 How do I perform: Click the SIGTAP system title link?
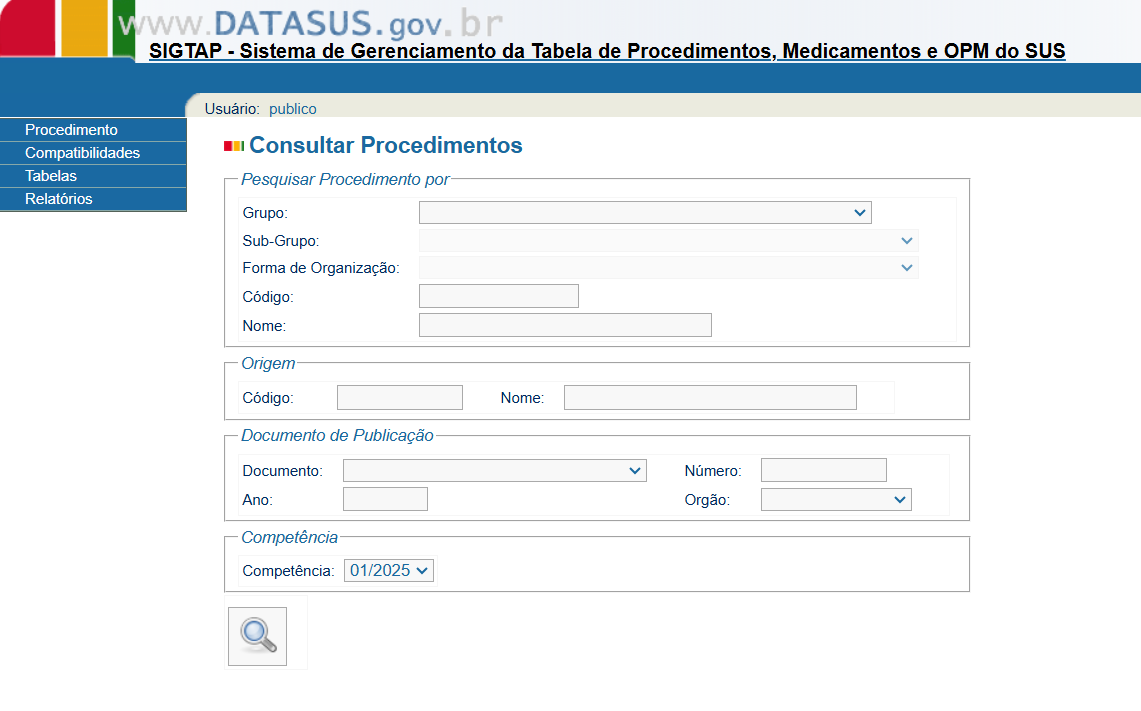point(607,51)
